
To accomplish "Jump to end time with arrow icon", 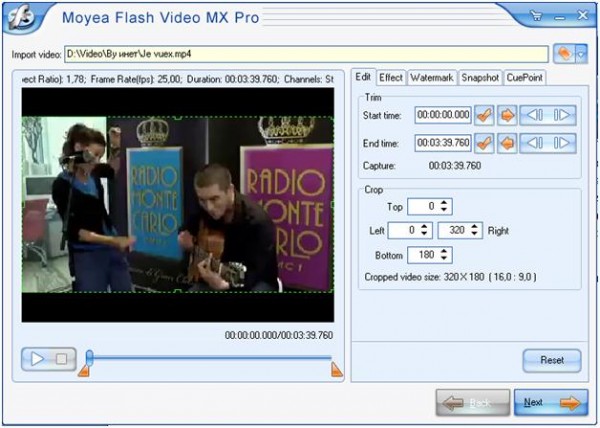I will (507, 143).
